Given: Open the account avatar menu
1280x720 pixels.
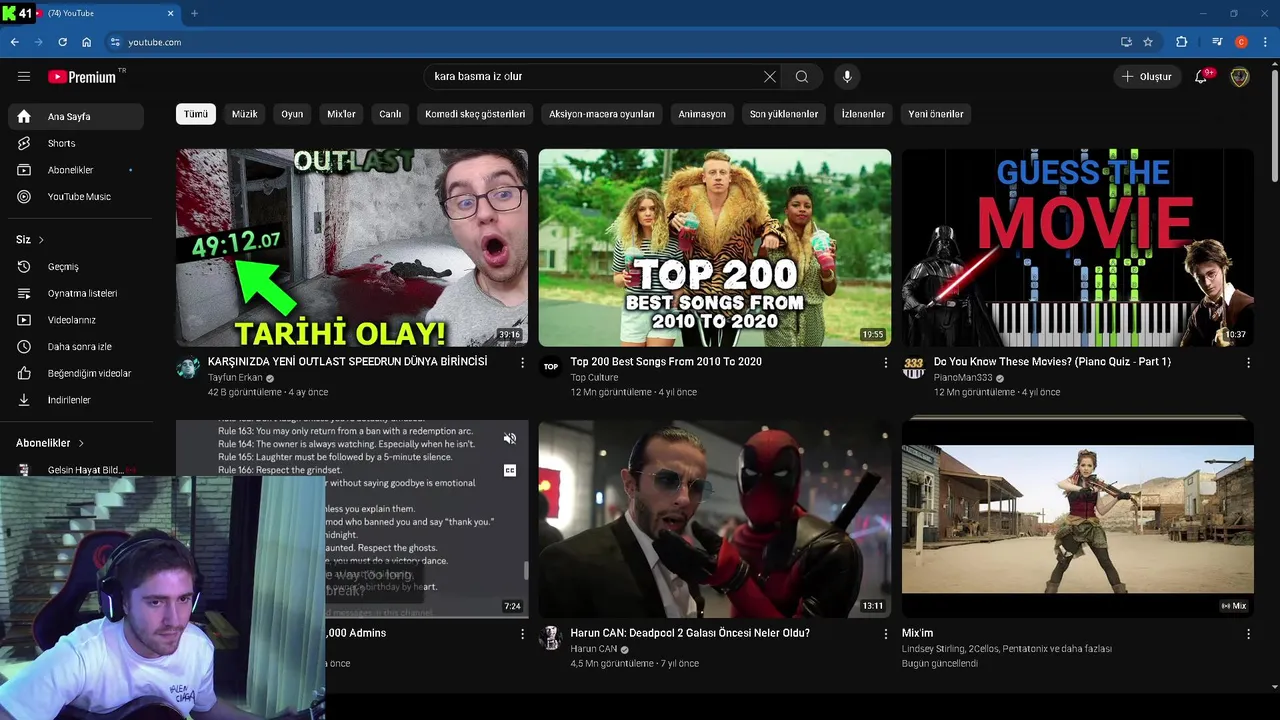Looking at the screenshot, I should pos(1240,77).
